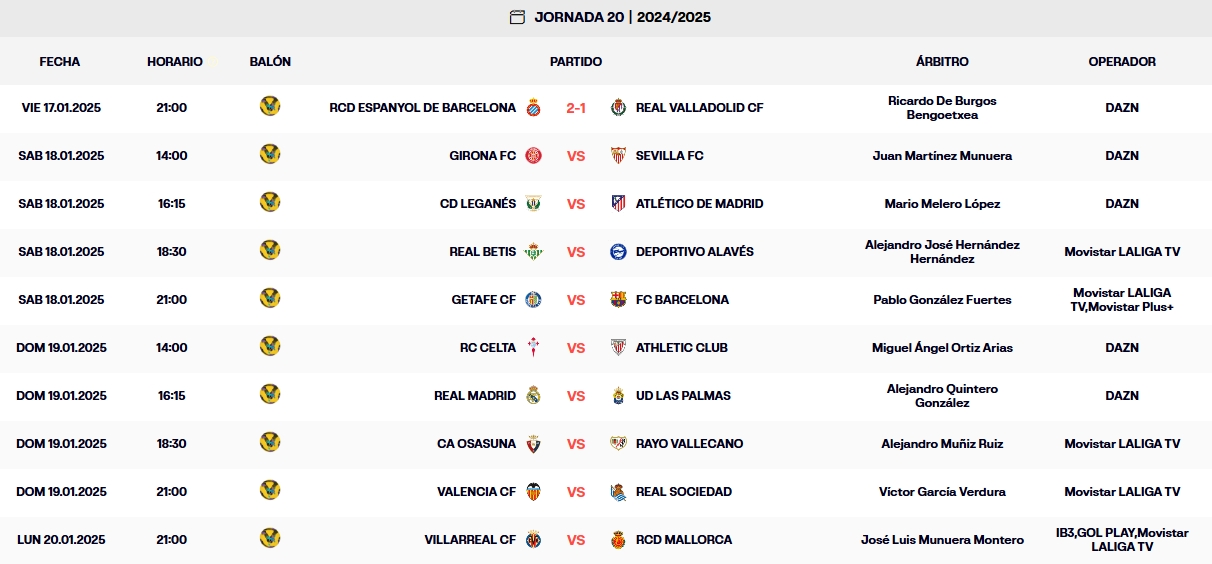Screen dimensions: 1212x564
Task: Click the Villarreal CF crest
Action: 534,540
